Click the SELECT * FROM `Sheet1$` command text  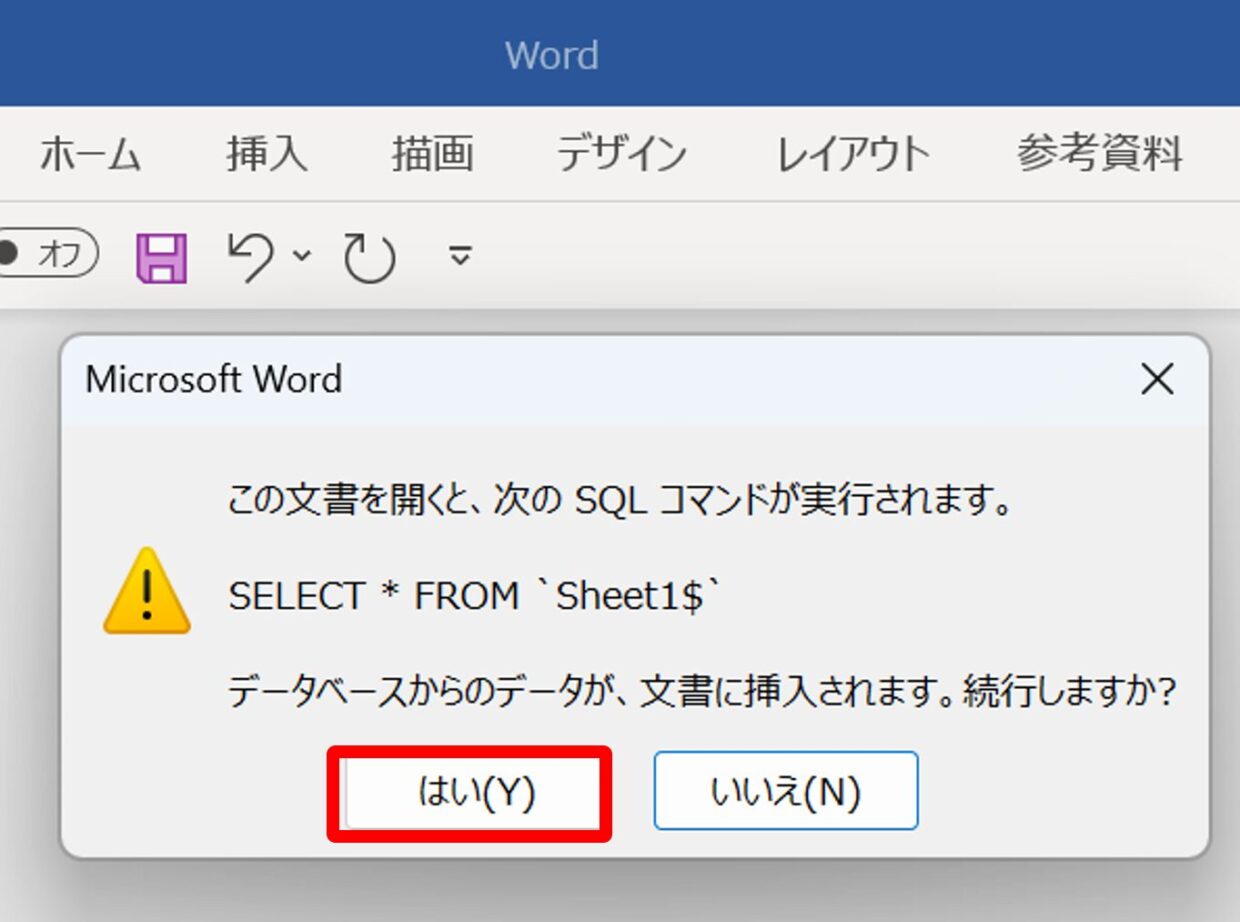[474, 597]
